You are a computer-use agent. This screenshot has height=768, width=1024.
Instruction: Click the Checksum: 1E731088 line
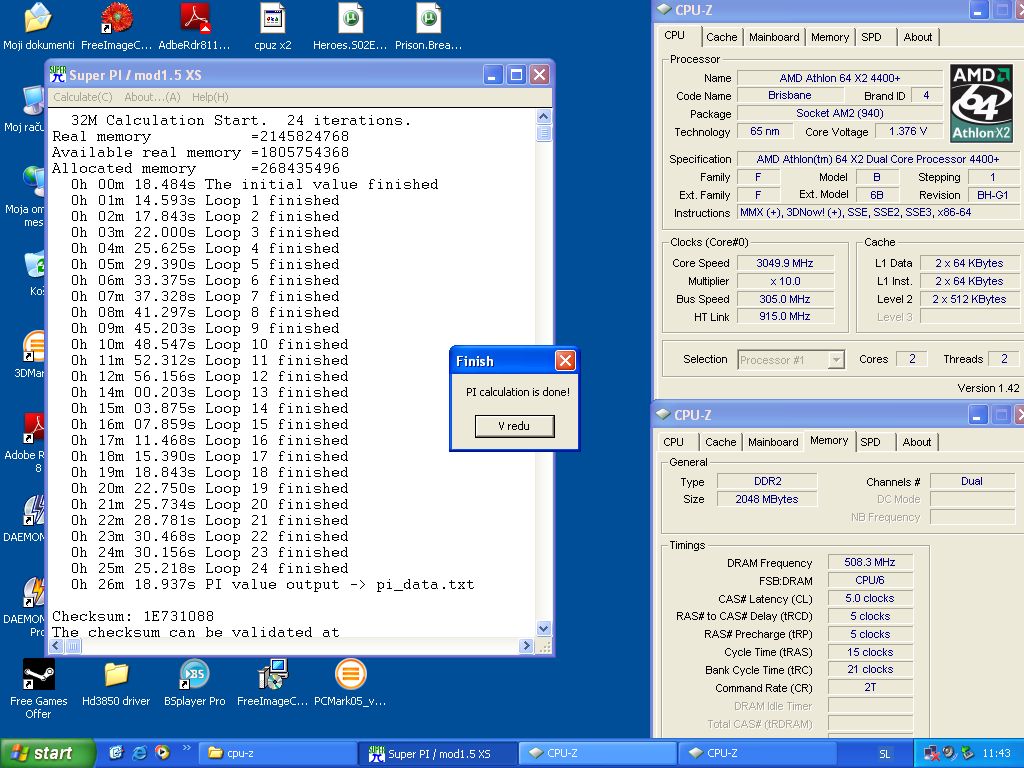(133, 616)
